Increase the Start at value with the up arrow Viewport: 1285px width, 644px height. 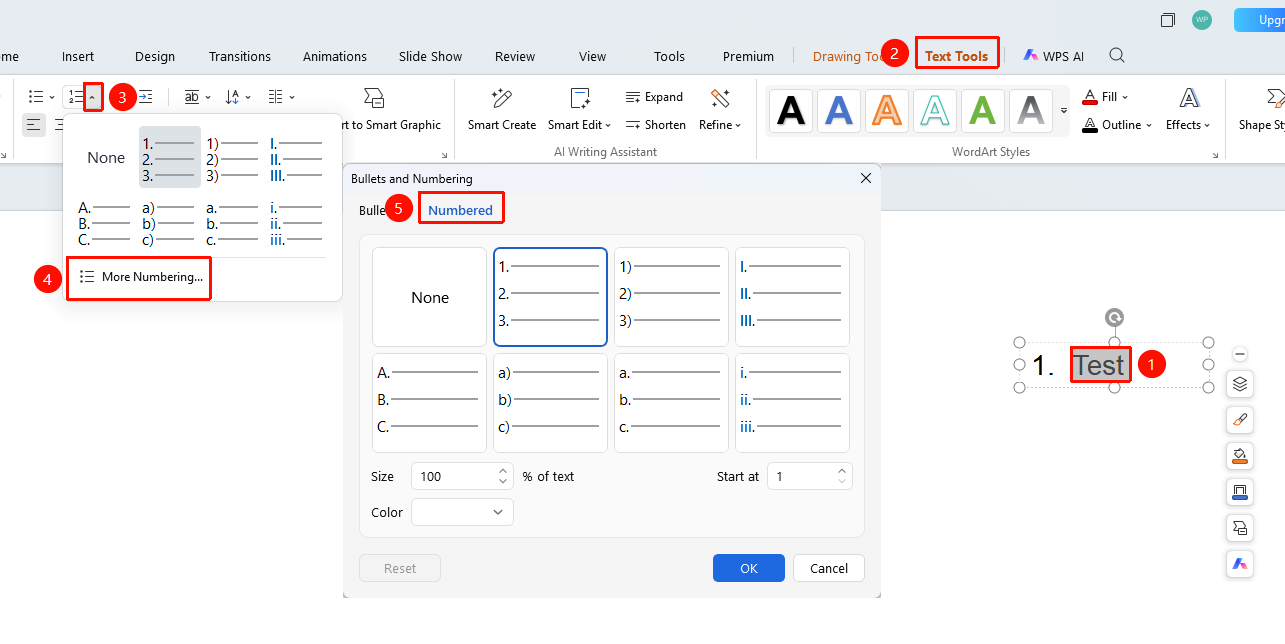(x=842, y=470)
